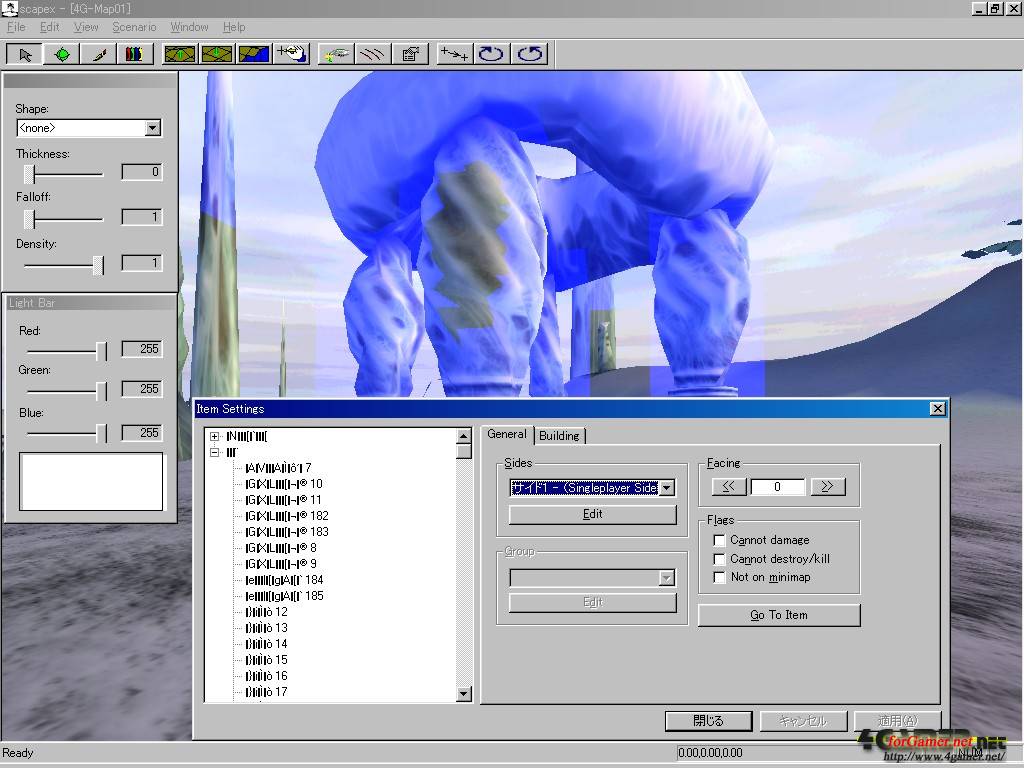Toggle the Not on minimap checkbox
This screenshot has height=768, width=1024.
pos(719,577)
